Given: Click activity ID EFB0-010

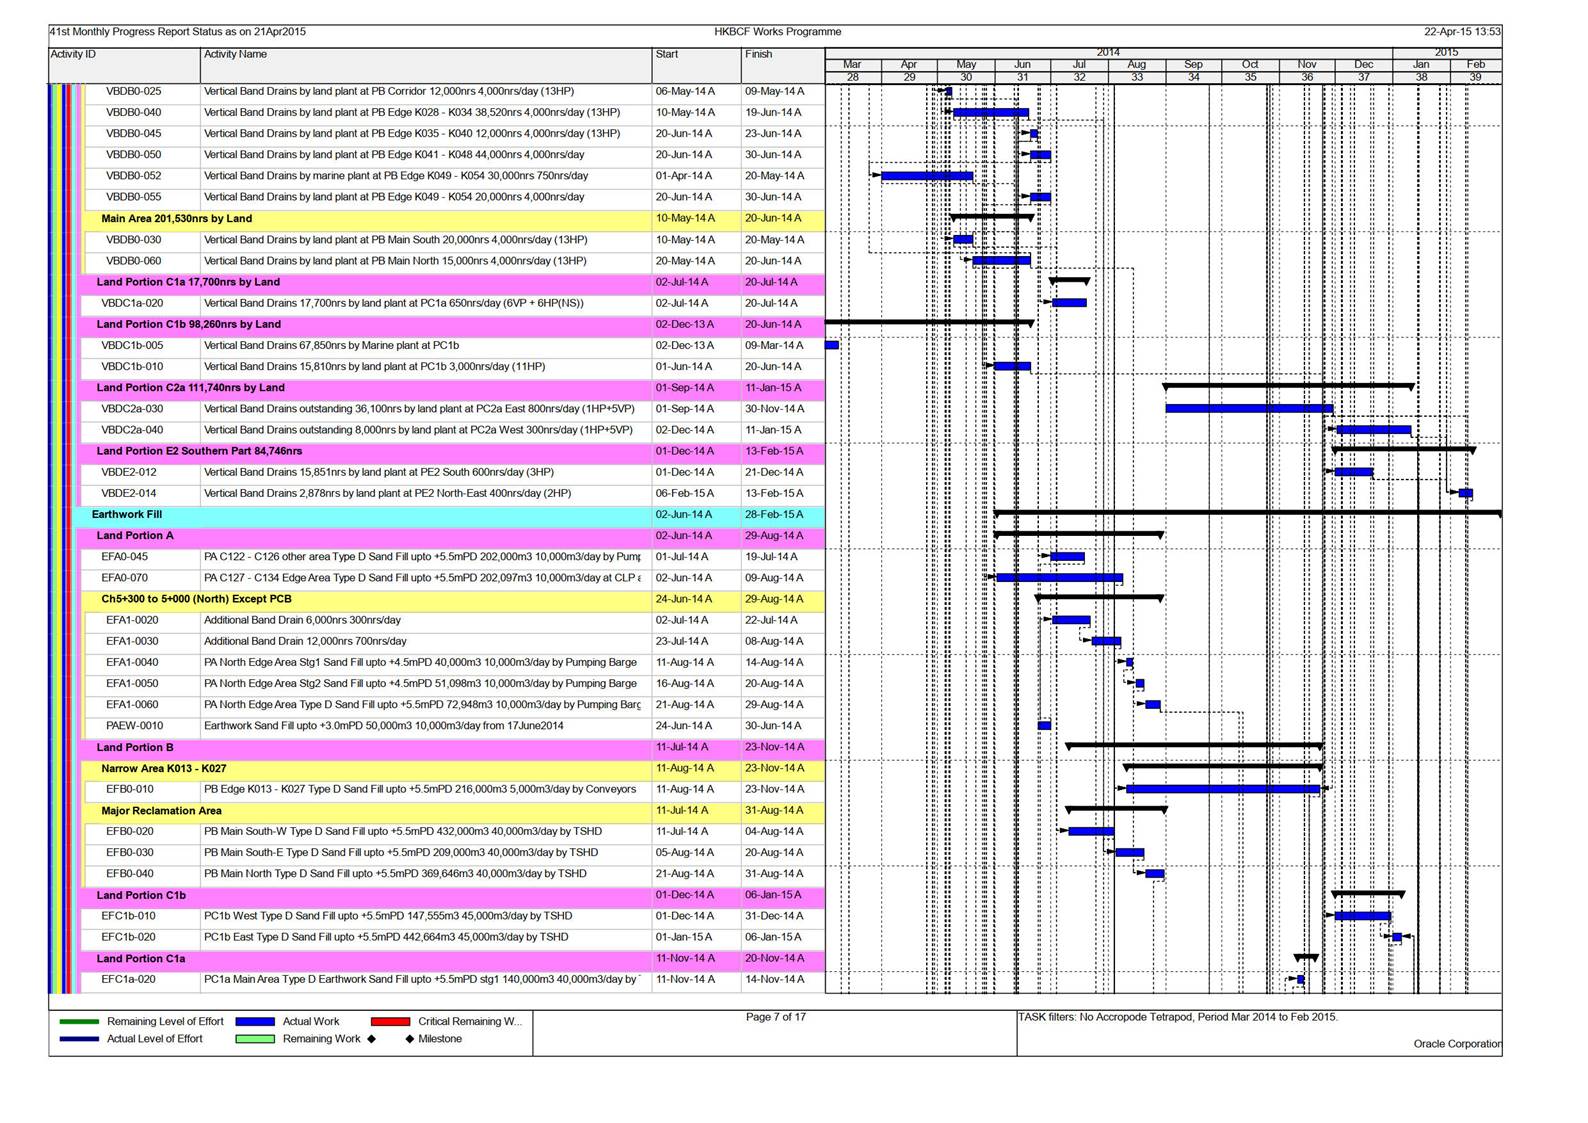Looking at the screenshot, I should pos(130,790).
